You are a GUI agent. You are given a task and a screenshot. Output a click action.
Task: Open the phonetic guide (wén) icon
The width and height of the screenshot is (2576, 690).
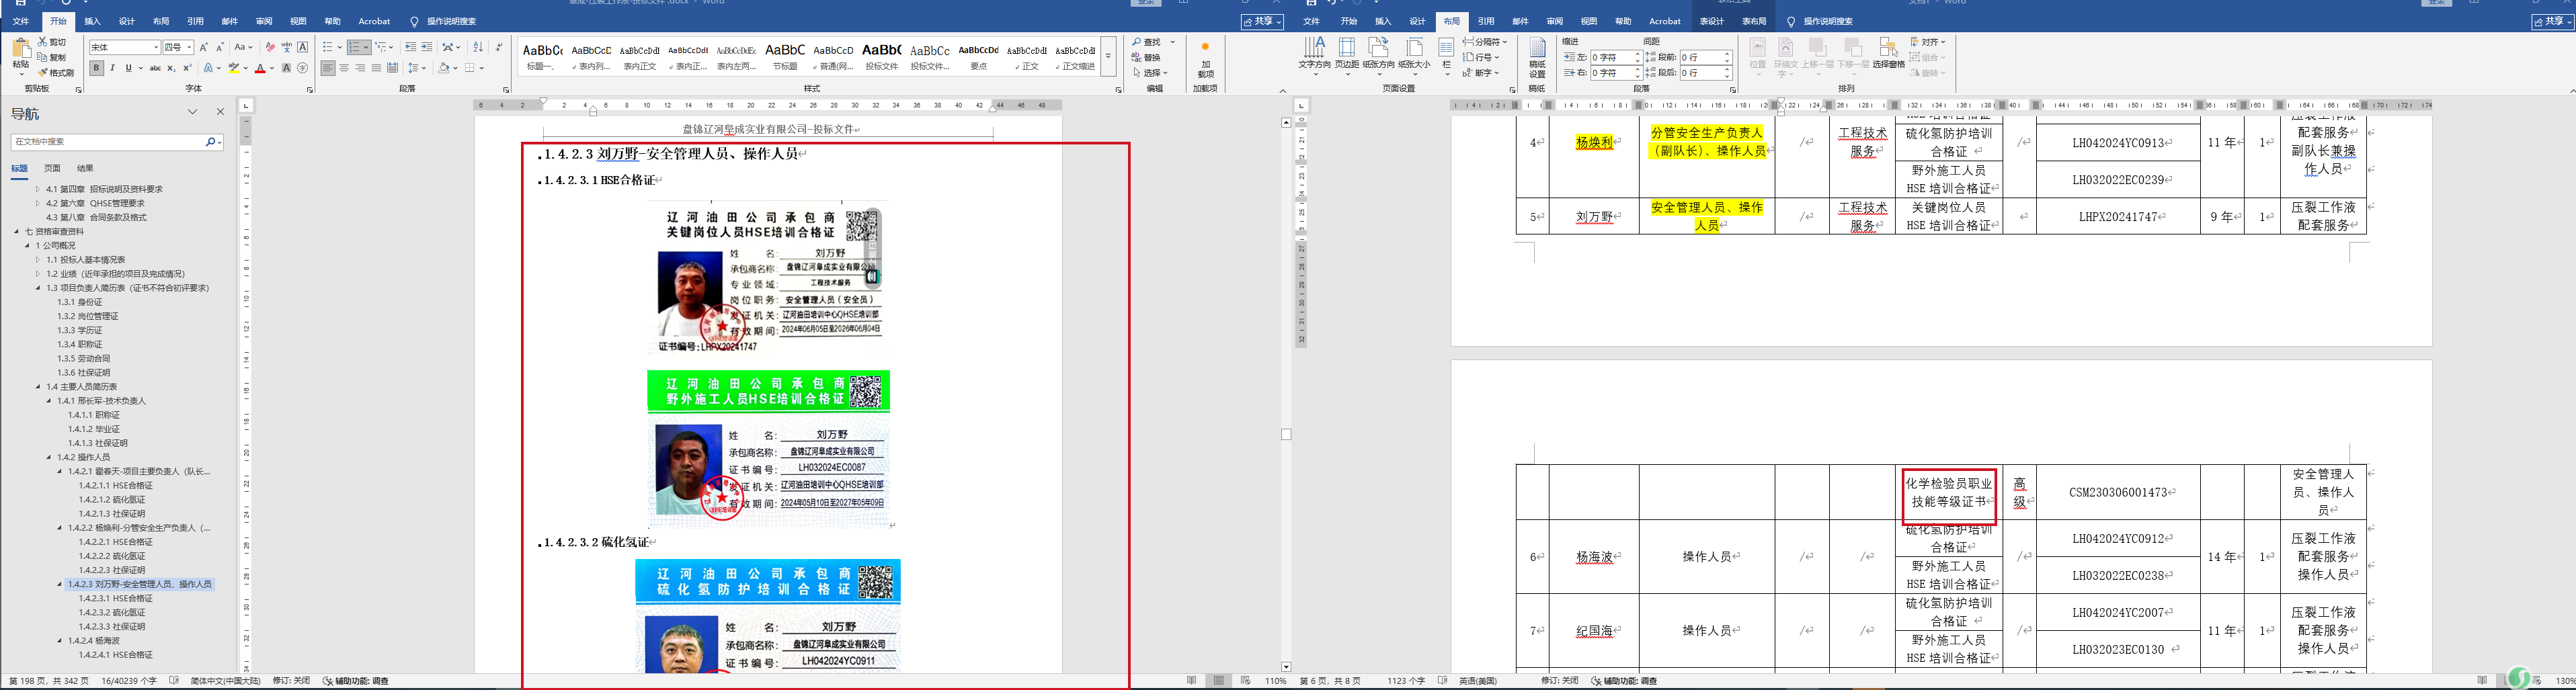click(286, 47)
